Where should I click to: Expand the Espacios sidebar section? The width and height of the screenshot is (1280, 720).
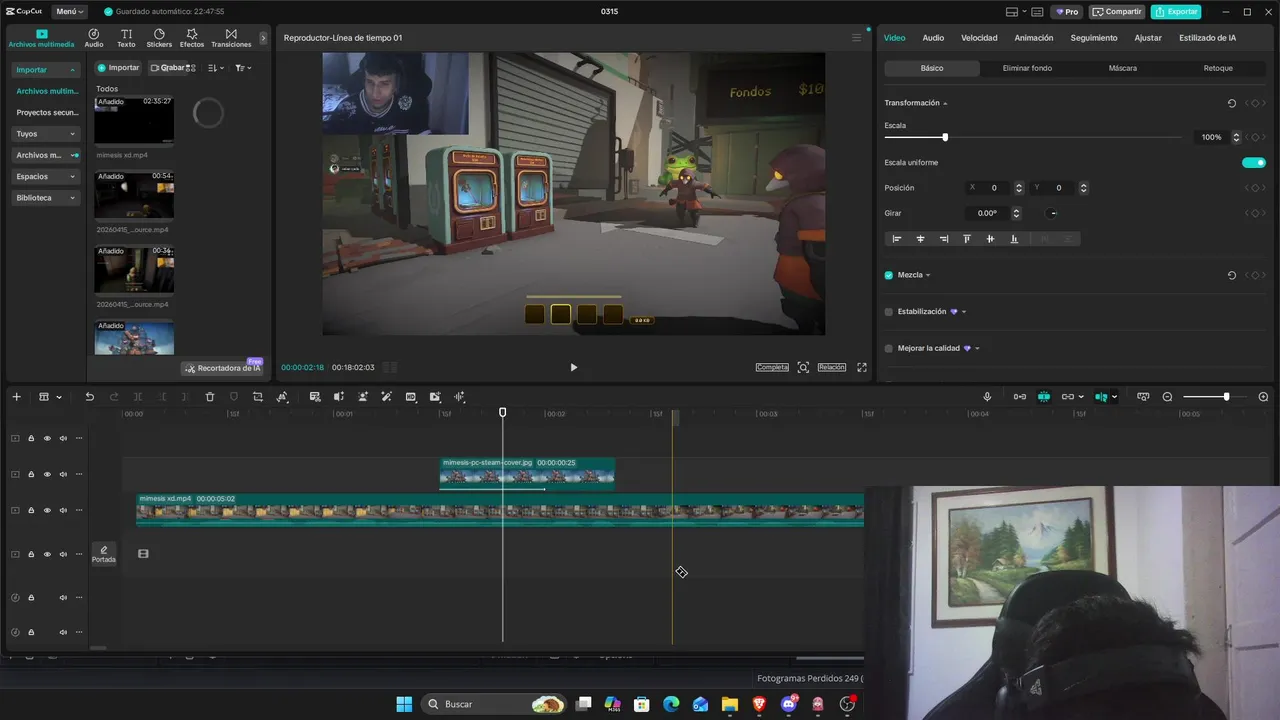pos(72,177)
